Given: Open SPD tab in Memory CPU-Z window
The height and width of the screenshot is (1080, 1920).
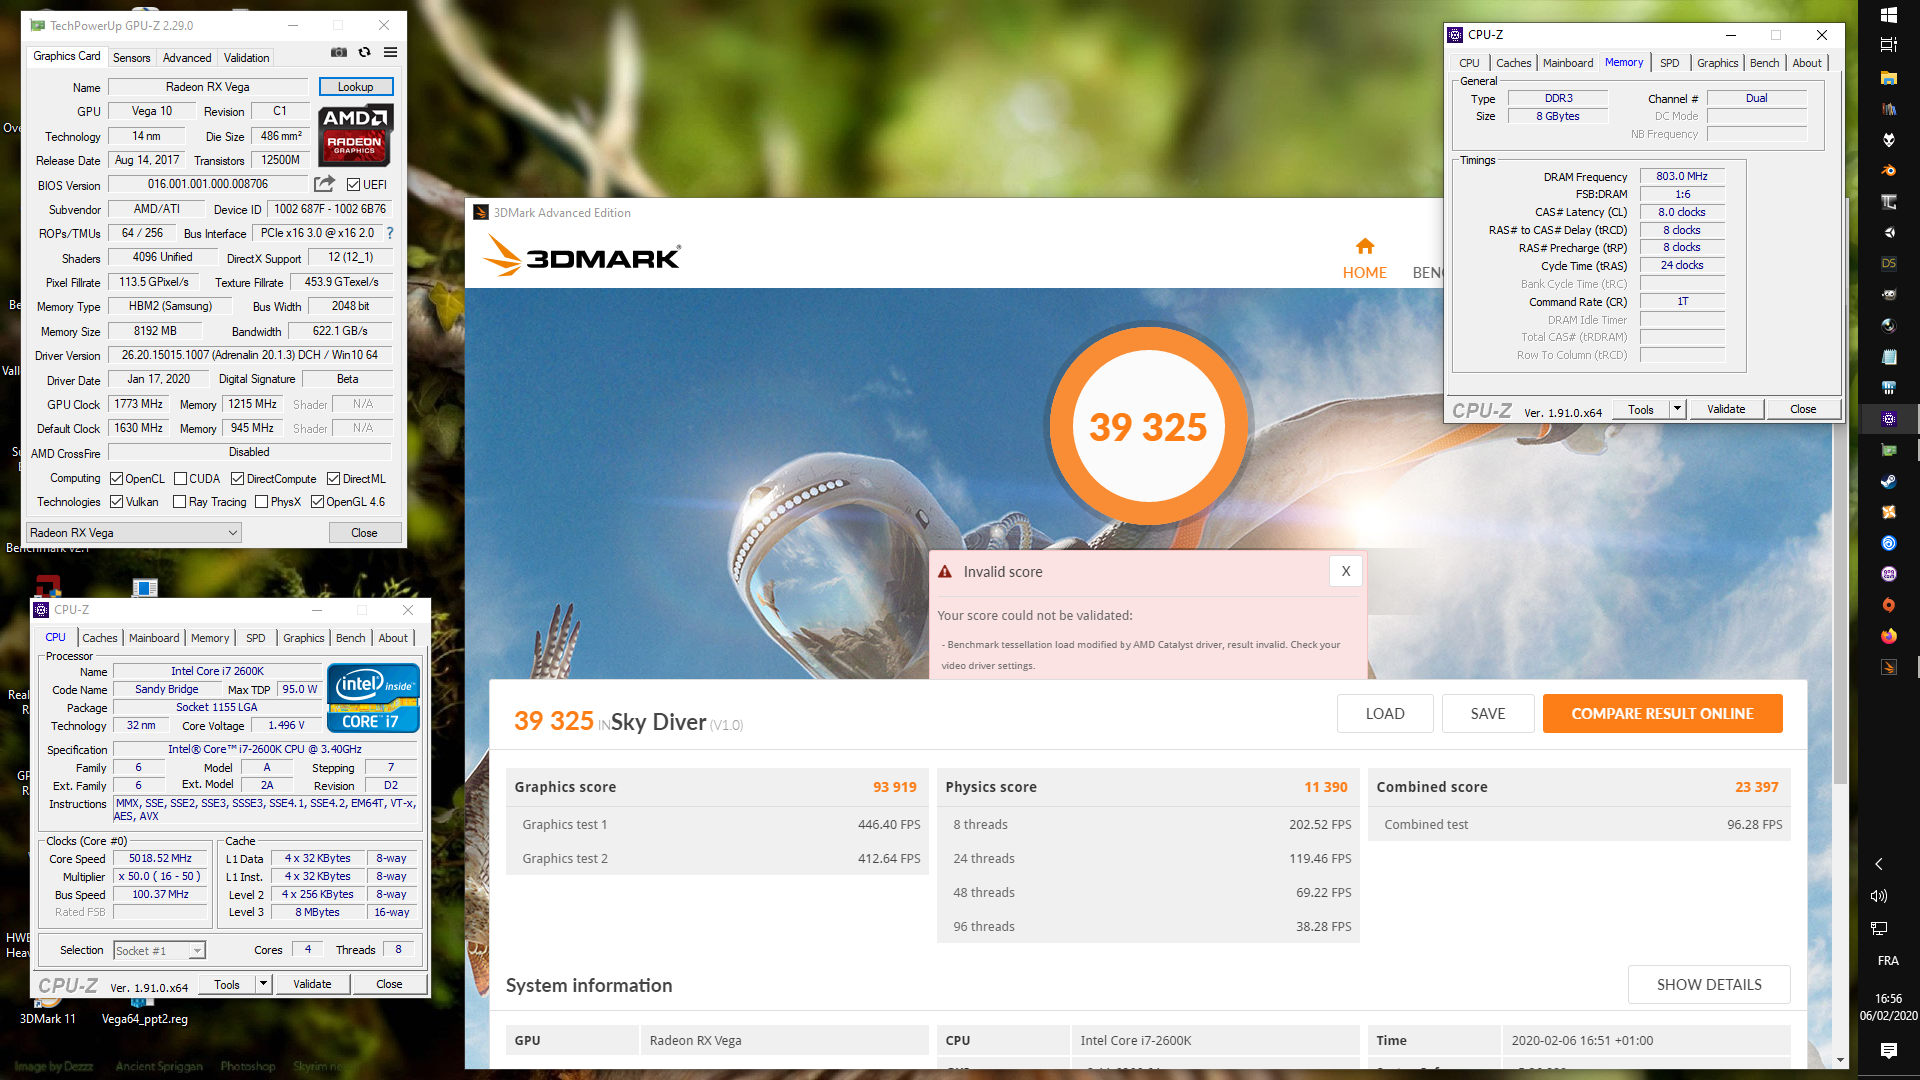Looking at the screenshot, I should pyautogui.click(x=1669, y=63).
